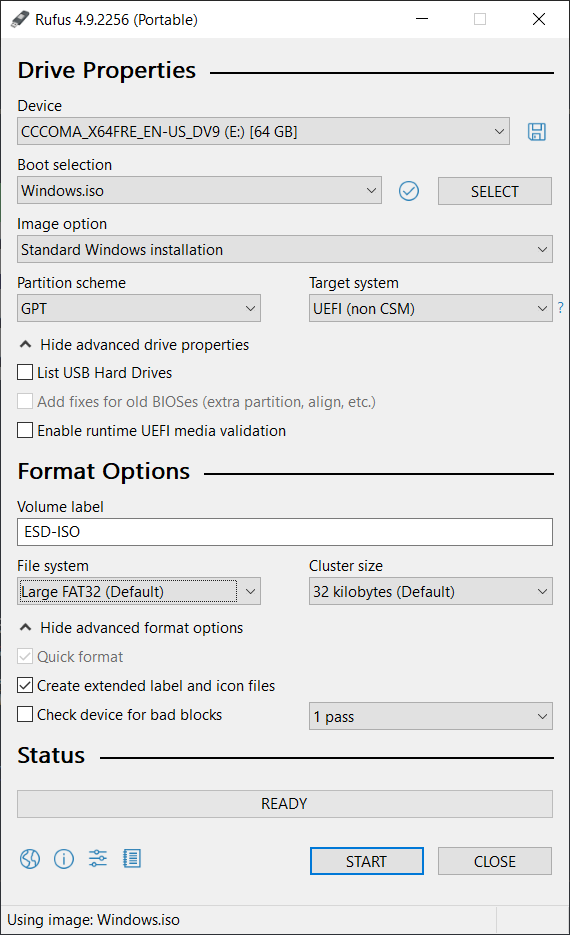The width and height of the screenshot is (570, 935).
Task: Click the save drive image disk icon
Action: (x=537, y=131)
